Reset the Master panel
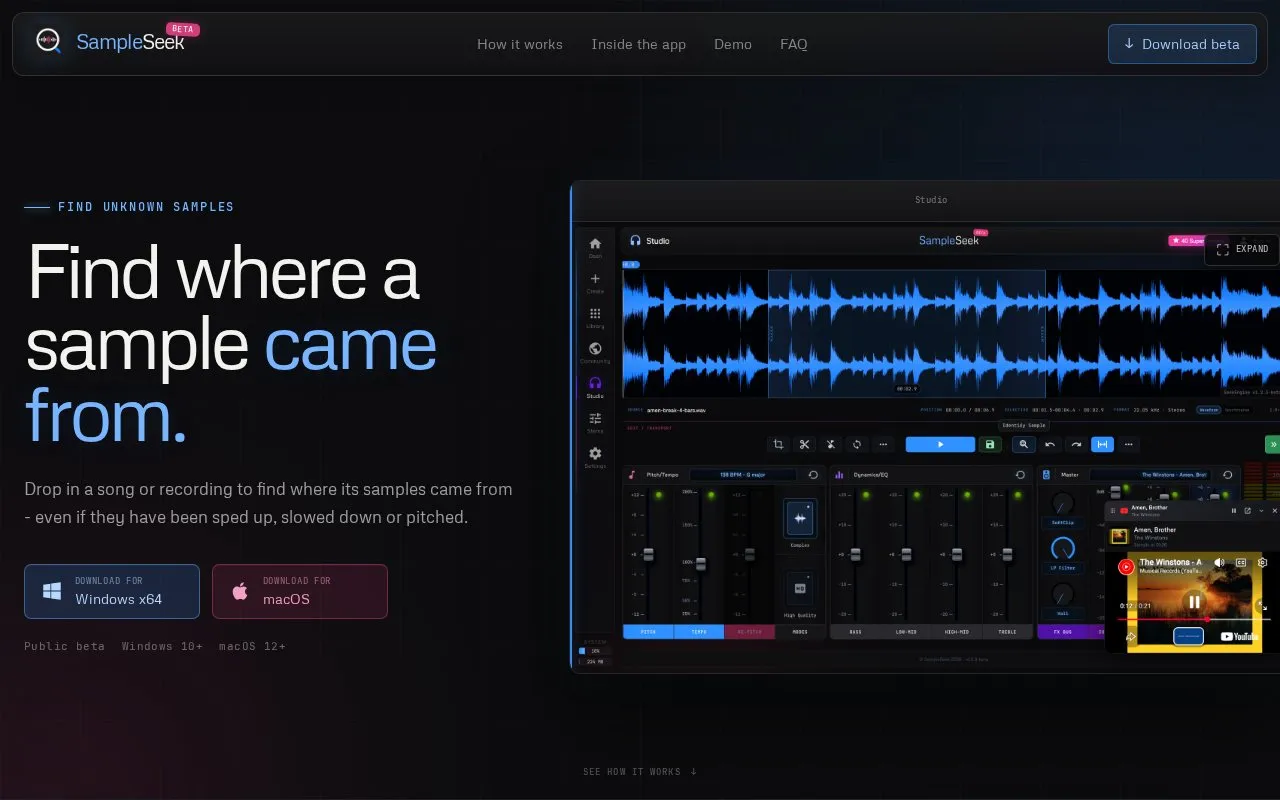Screen dimensions: 1280x800 (1228, 475)
